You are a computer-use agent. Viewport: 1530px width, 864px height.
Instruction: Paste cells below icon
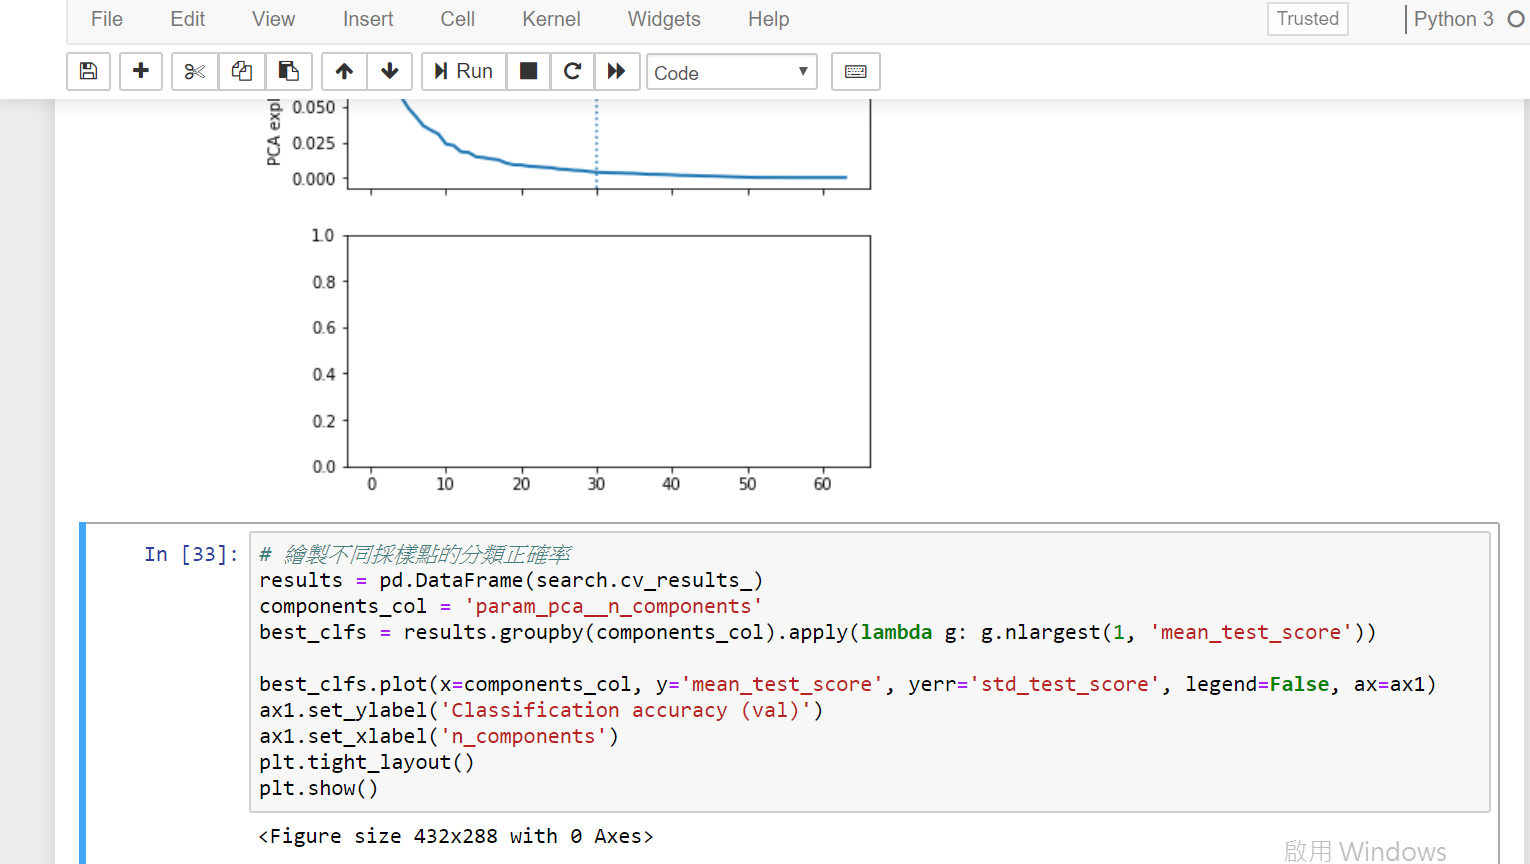pyautogui.click(x=289, y=71)
